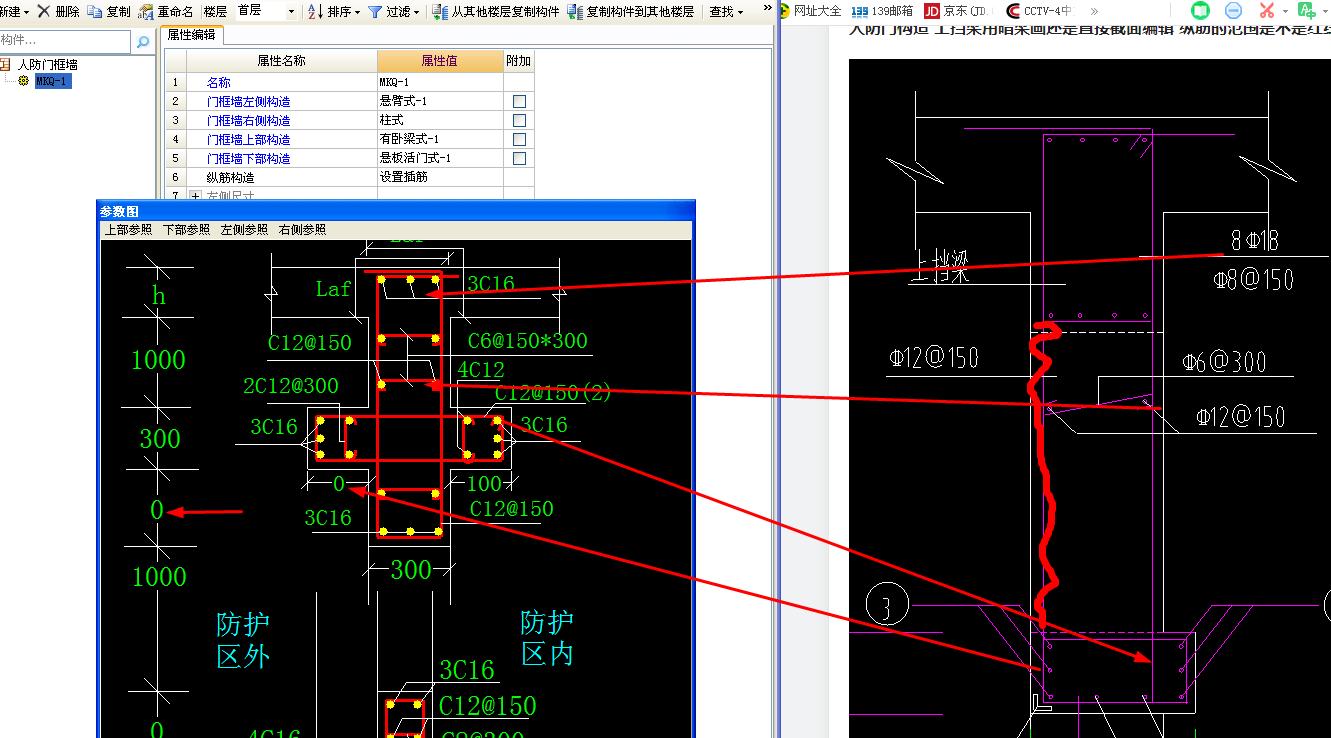The height and width of the screenshot is (738, 1331).
Task: Click C12@150(2) label in 参数图
Action: click(553, 393)
